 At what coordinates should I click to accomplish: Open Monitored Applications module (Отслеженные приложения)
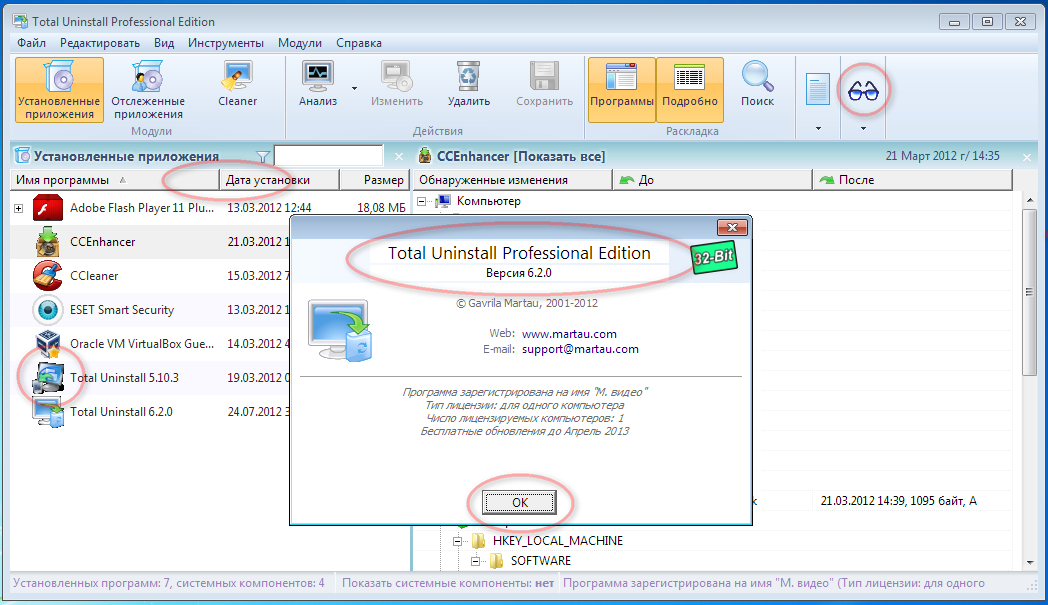click(148, 90)
